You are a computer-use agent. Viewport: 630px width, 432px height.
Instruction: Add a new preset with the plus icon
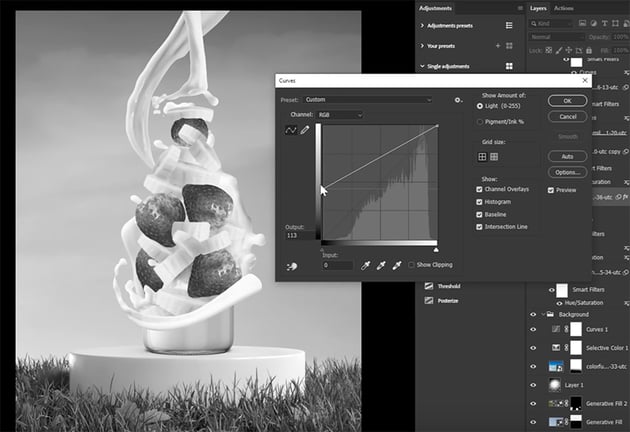(x=498, y=45)
